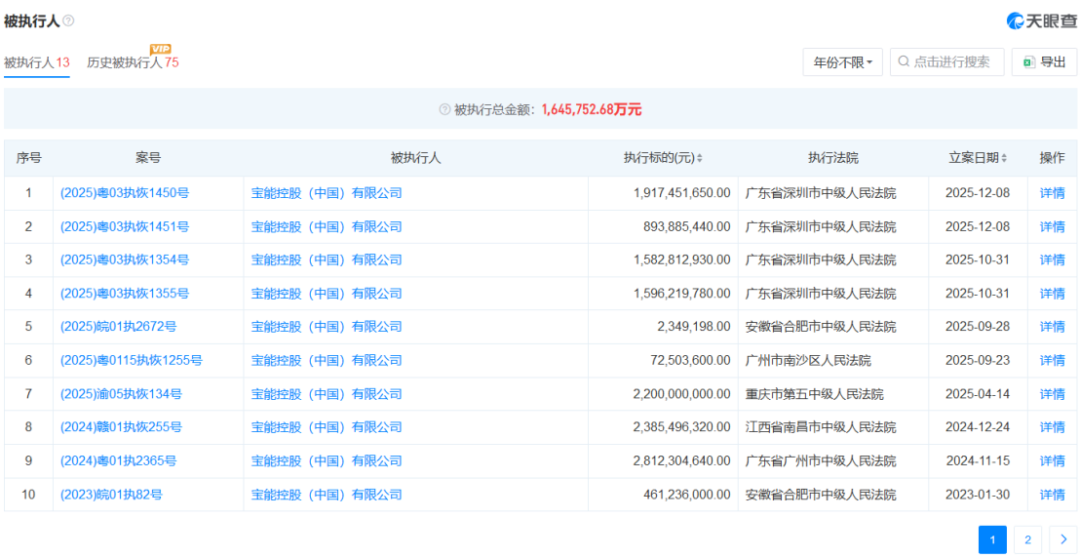Sort by 执行标的(元) column arrows
Viewport: 1080px width, 558px height.
pos(699,158)
